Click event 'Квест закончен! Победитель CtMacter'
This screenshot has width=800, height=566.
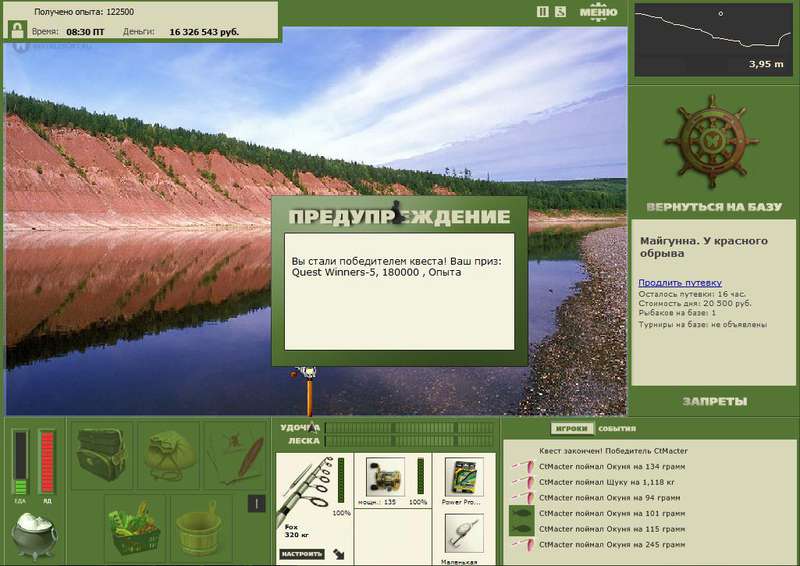coord(613,451)
